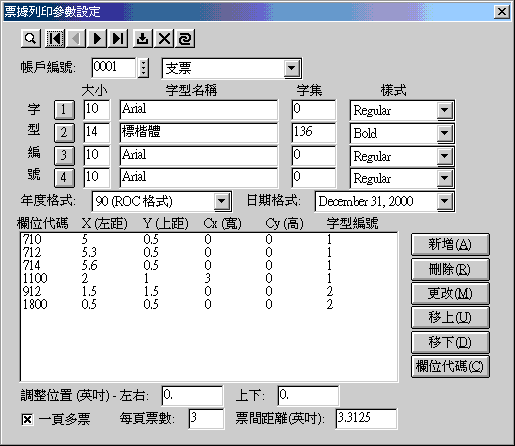The width and height of the screenshot is (515, 446).
Task: Click the 票間距離 input field
Action: pyautogui.click(x=366, y=418)
